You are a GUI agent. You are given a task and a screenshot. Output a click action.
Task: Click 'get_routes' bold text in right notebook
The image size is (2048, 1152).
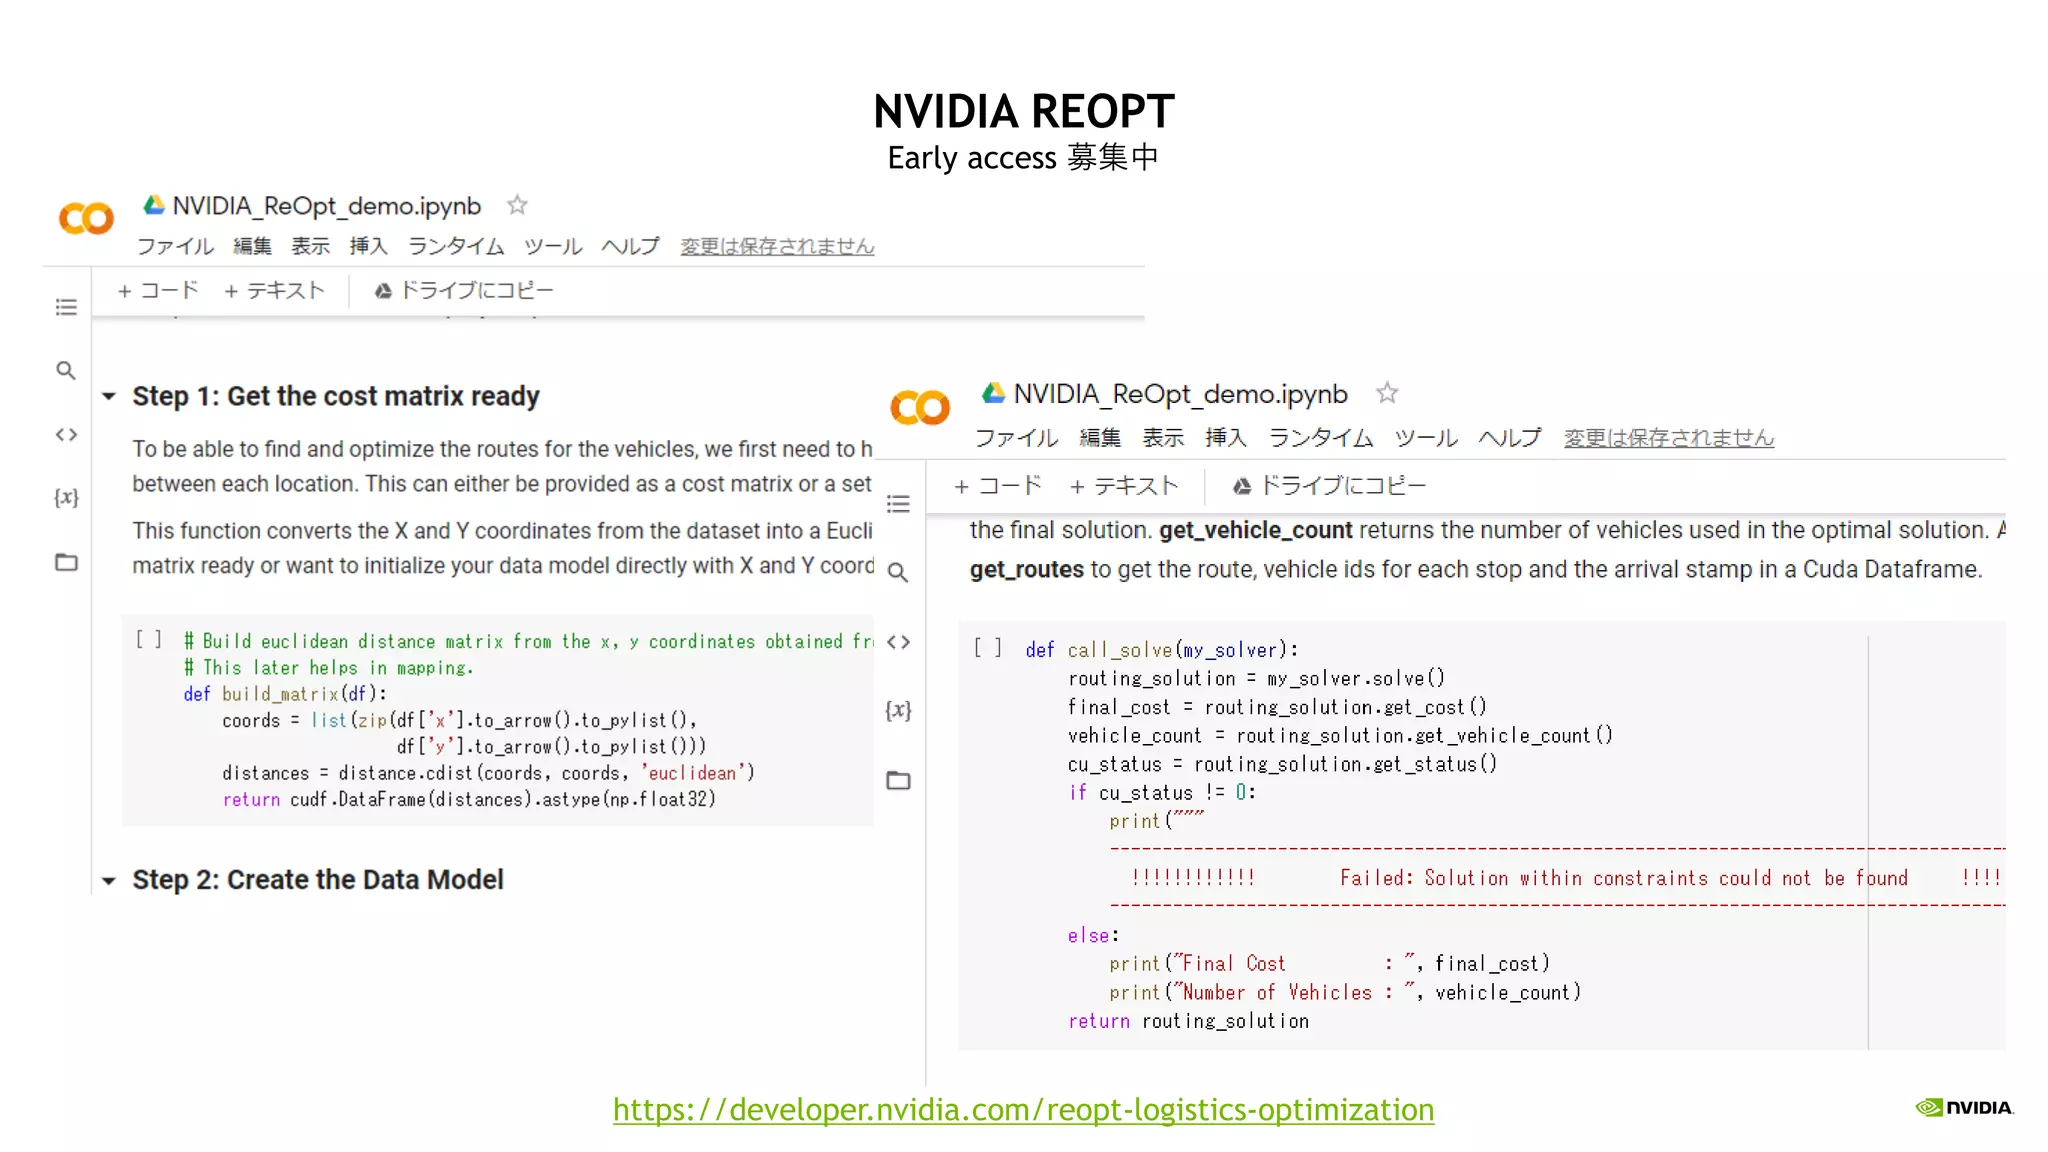(1026, 570)
